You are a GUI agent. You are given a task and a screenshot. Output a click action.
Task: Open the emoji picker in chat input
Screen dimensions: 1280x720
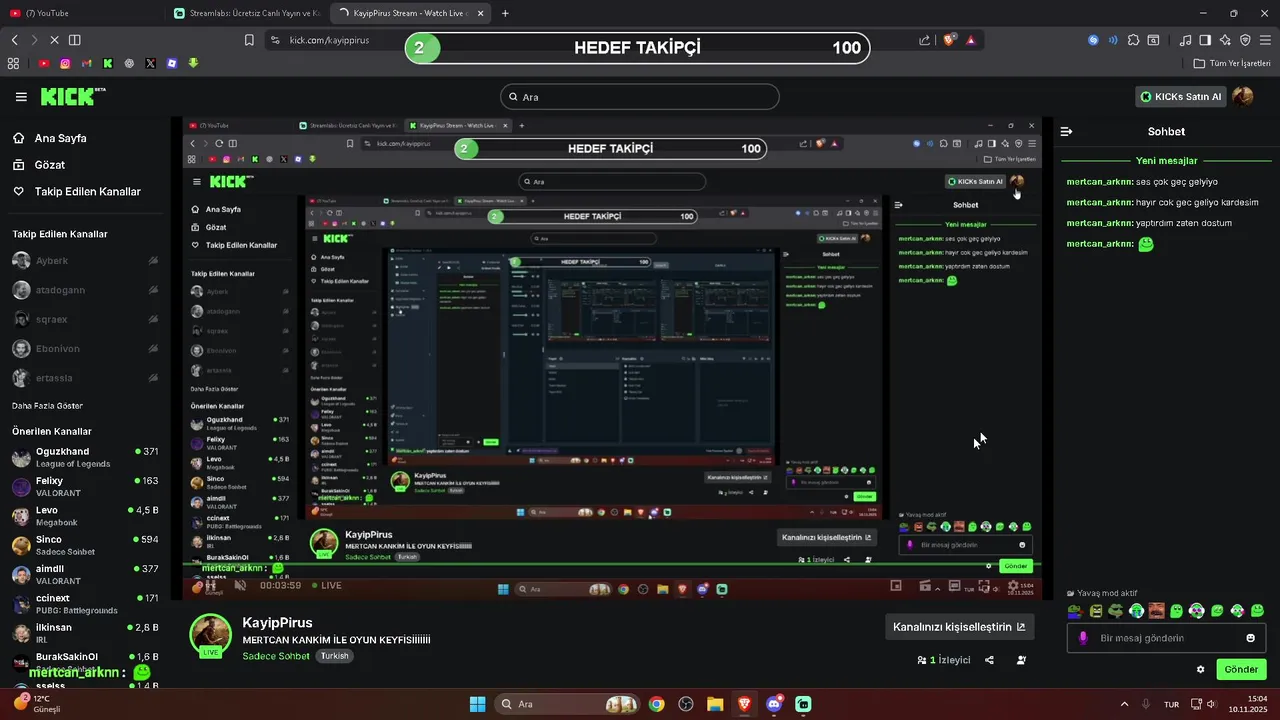click(1250, 638)
